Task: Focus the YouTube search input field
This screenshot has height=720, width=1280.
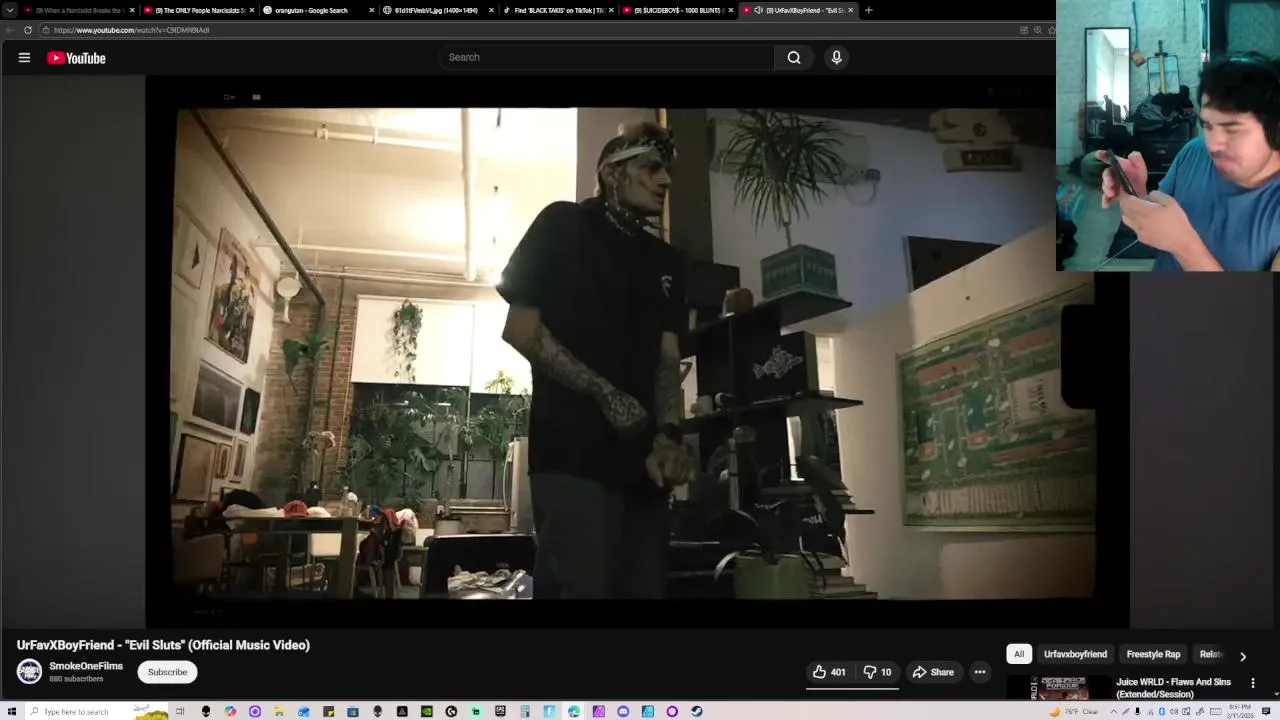Action: click(x=606, y=57)
